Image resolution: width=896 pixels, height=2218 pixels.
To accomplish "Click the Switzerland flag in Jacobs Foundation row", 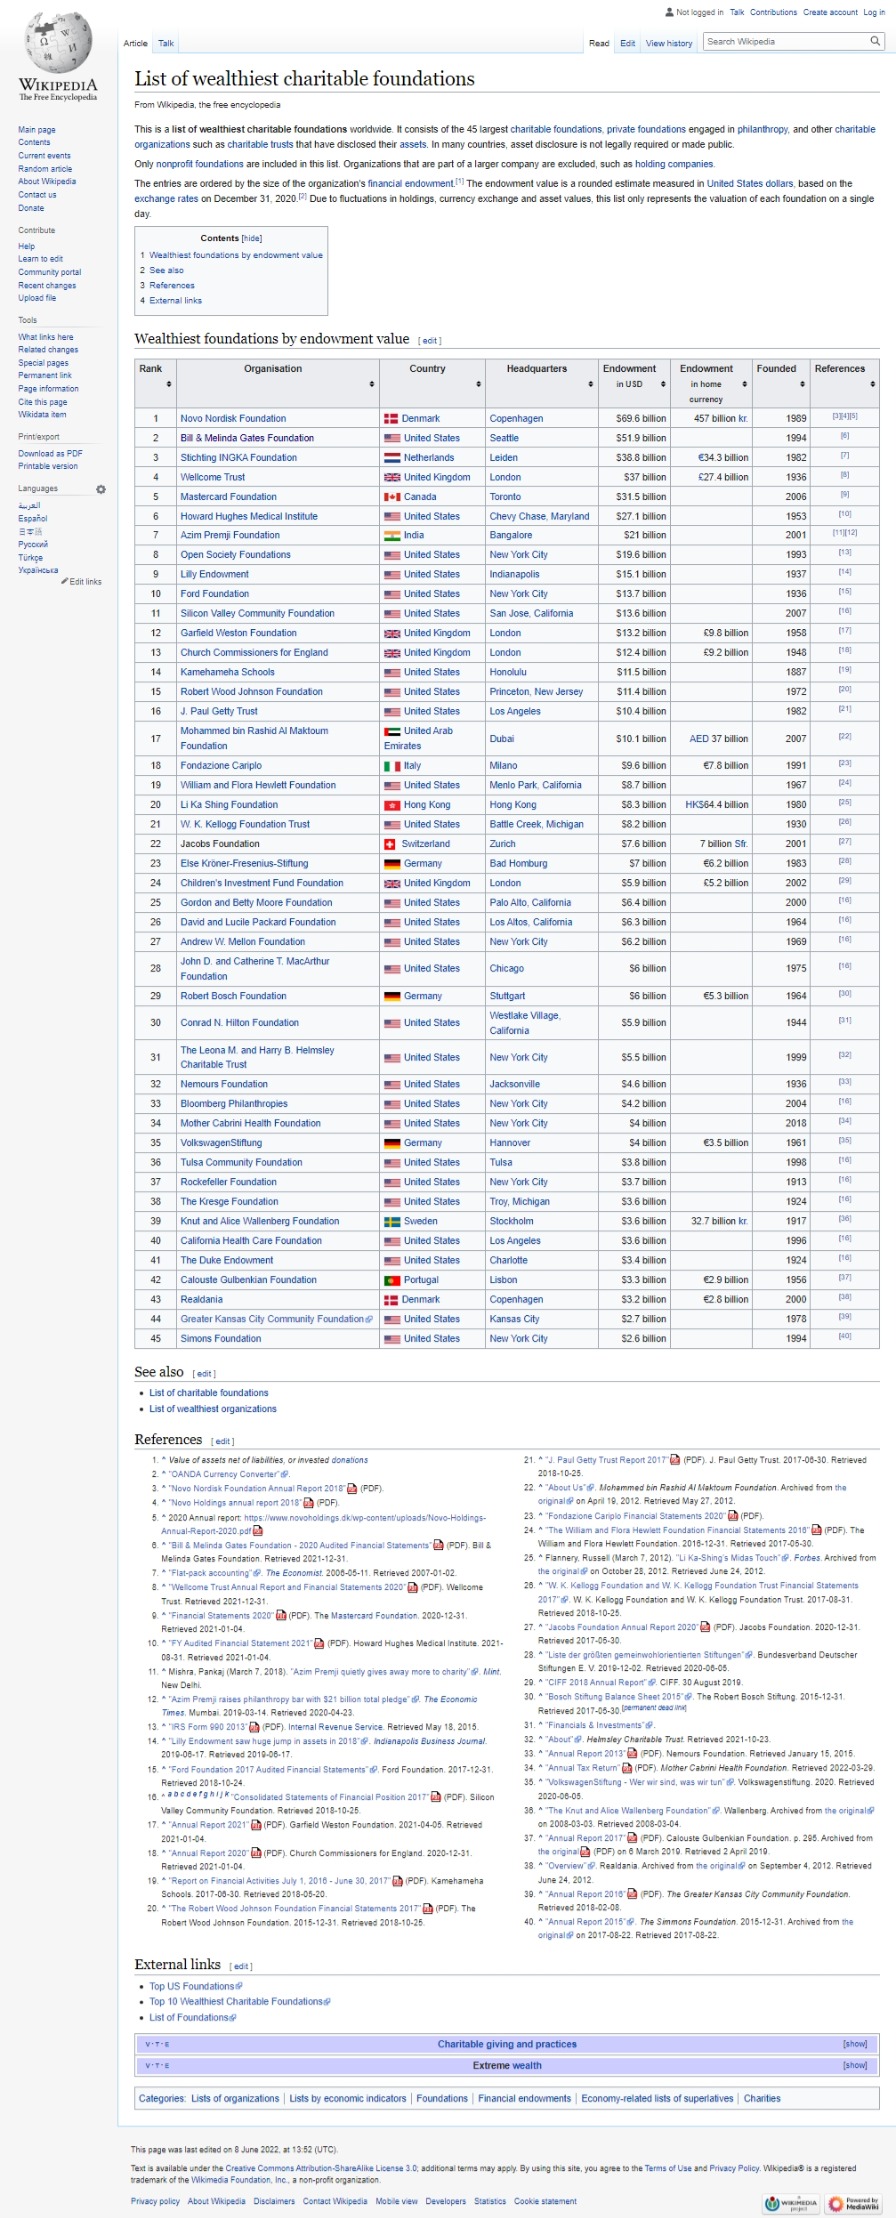I will 389,844.
